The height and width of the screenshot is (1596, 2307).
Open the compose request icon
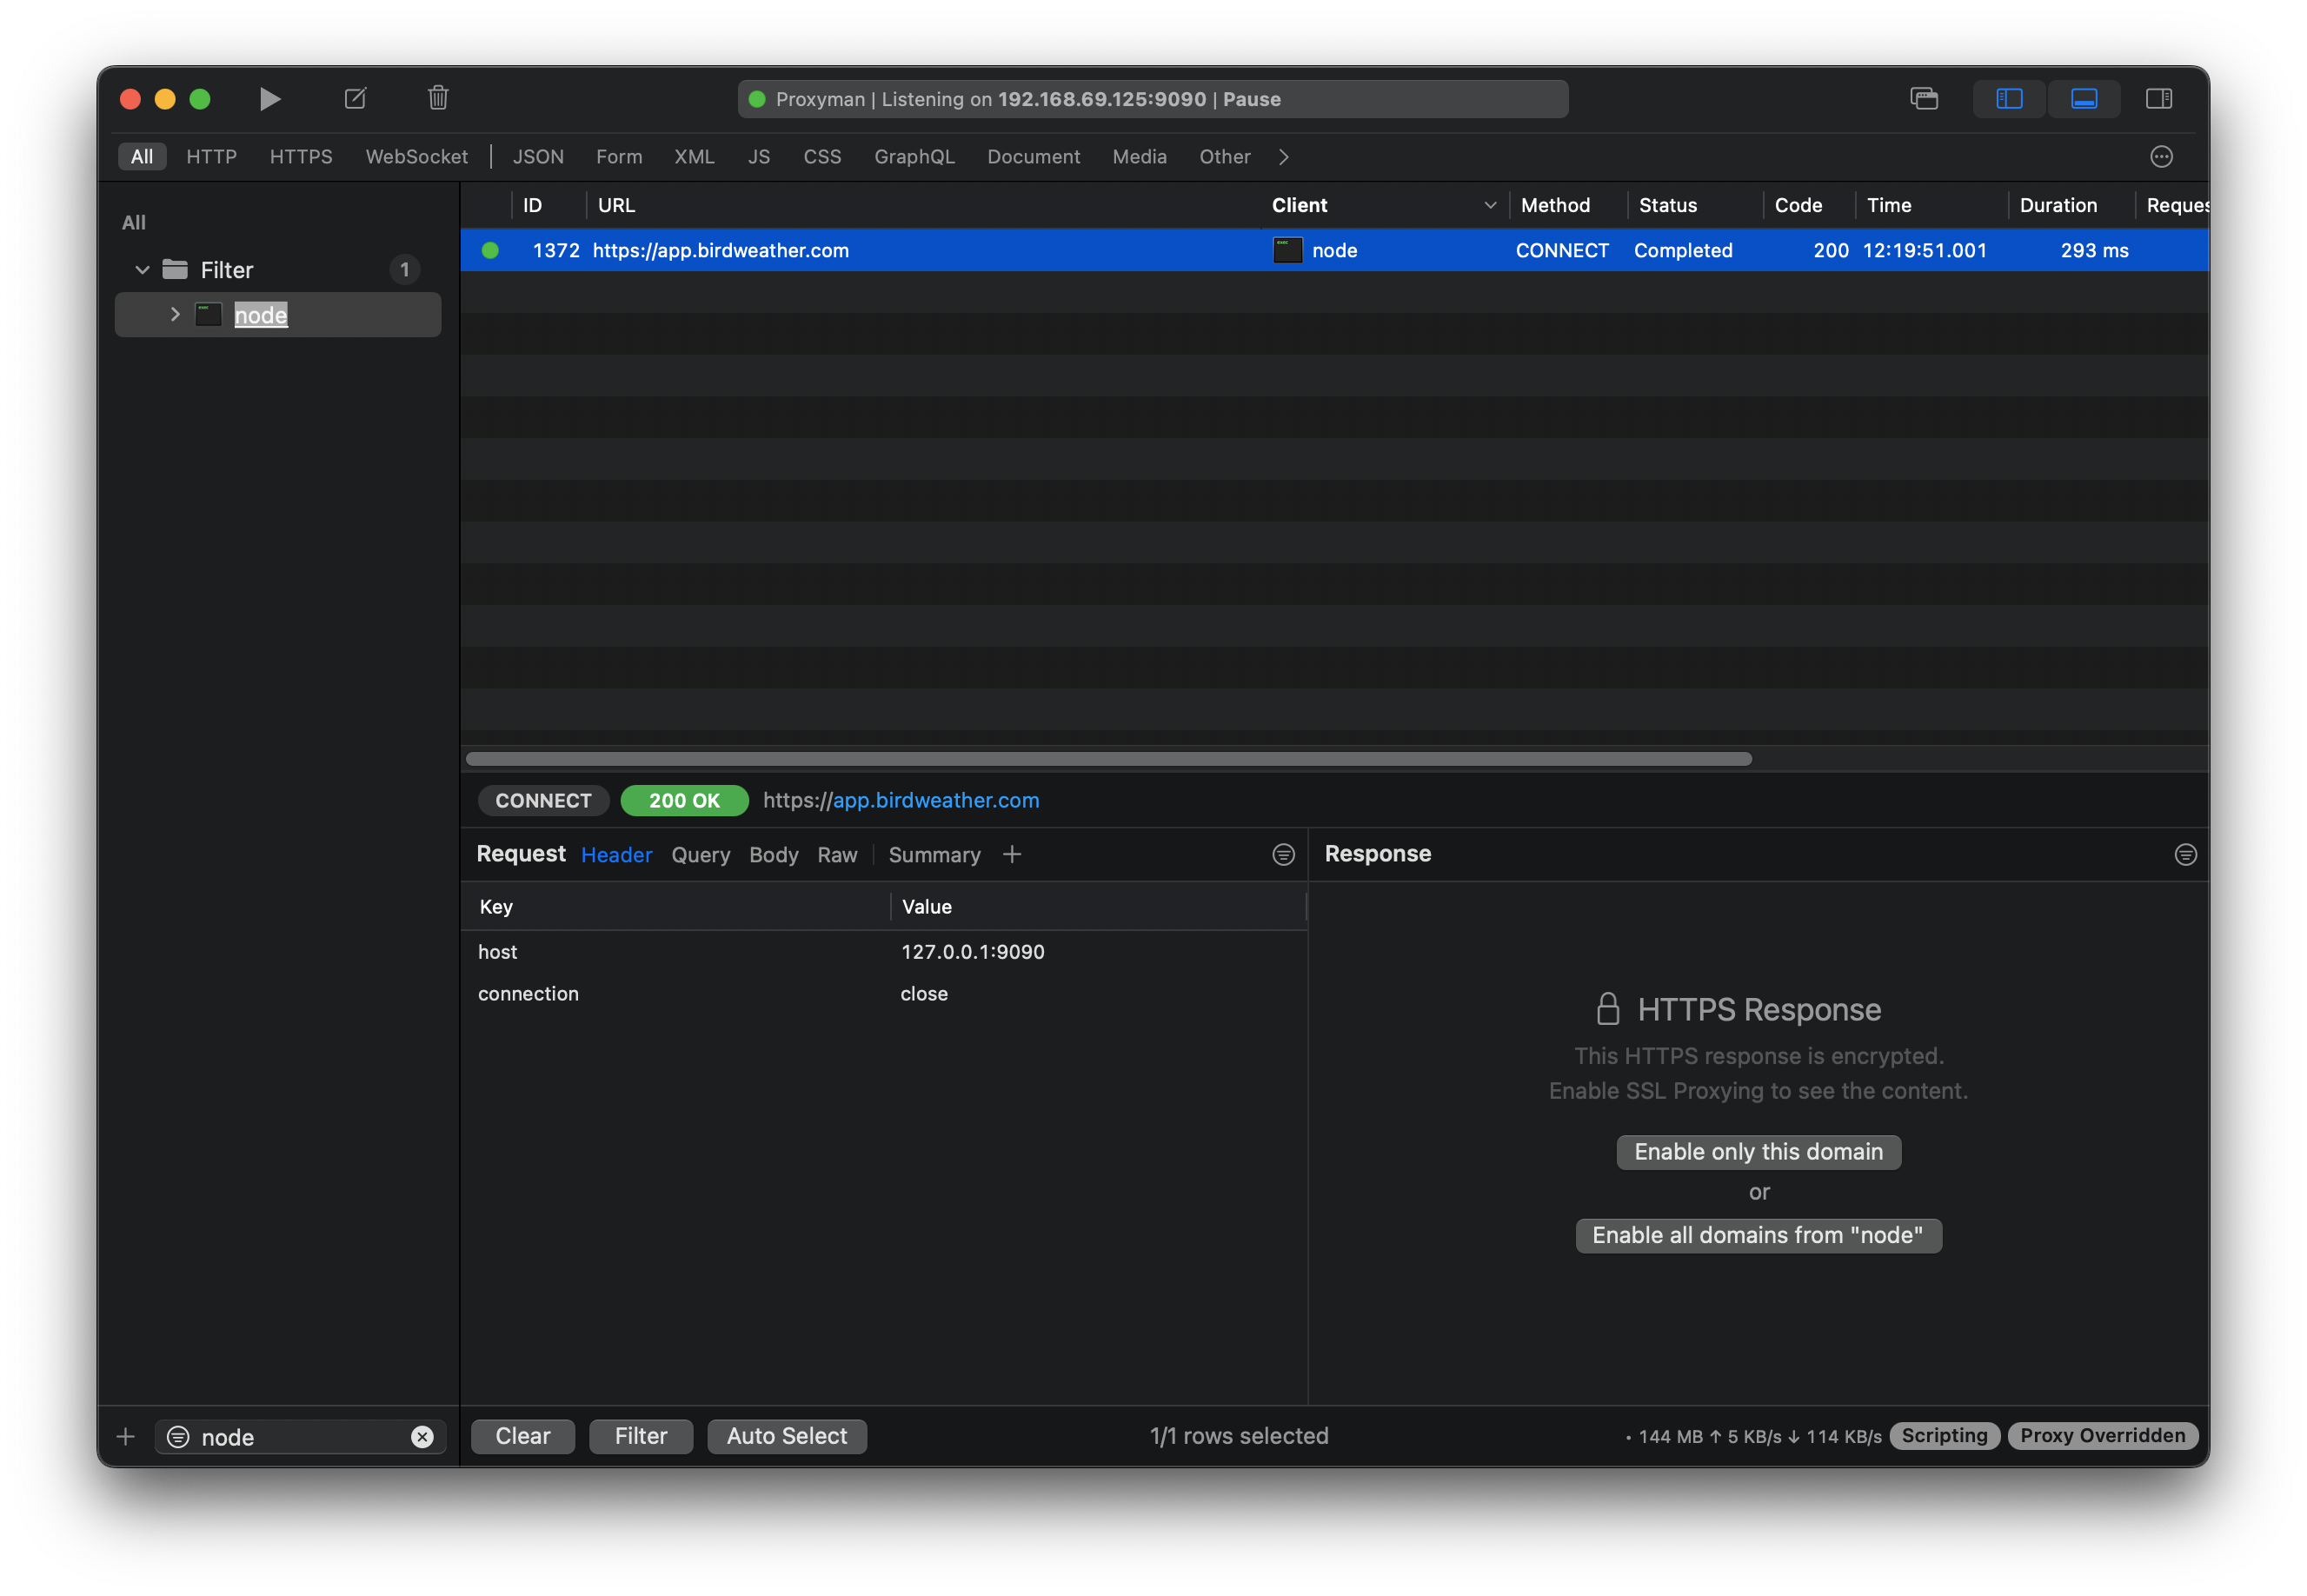pos(355,98)
